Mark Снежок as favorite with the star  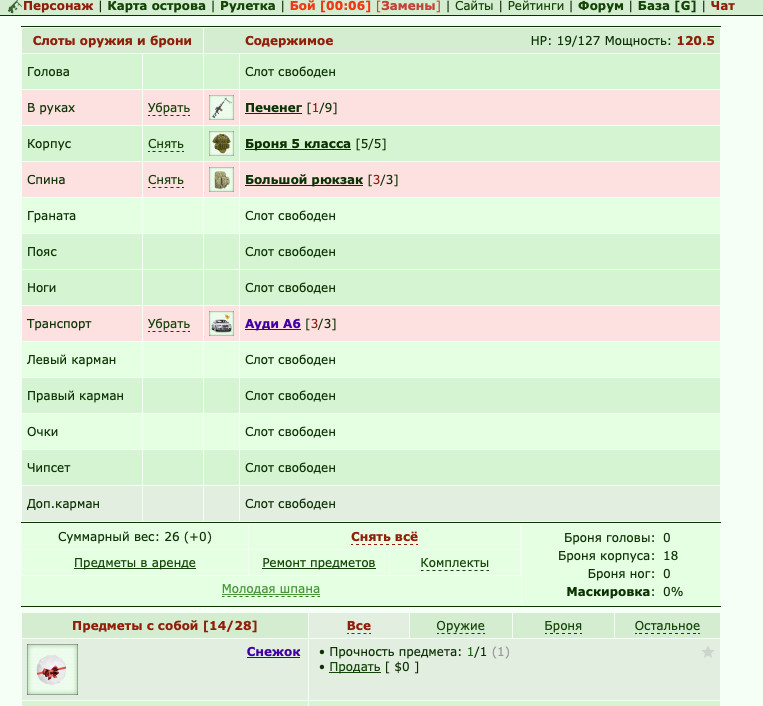click(708, 652)
